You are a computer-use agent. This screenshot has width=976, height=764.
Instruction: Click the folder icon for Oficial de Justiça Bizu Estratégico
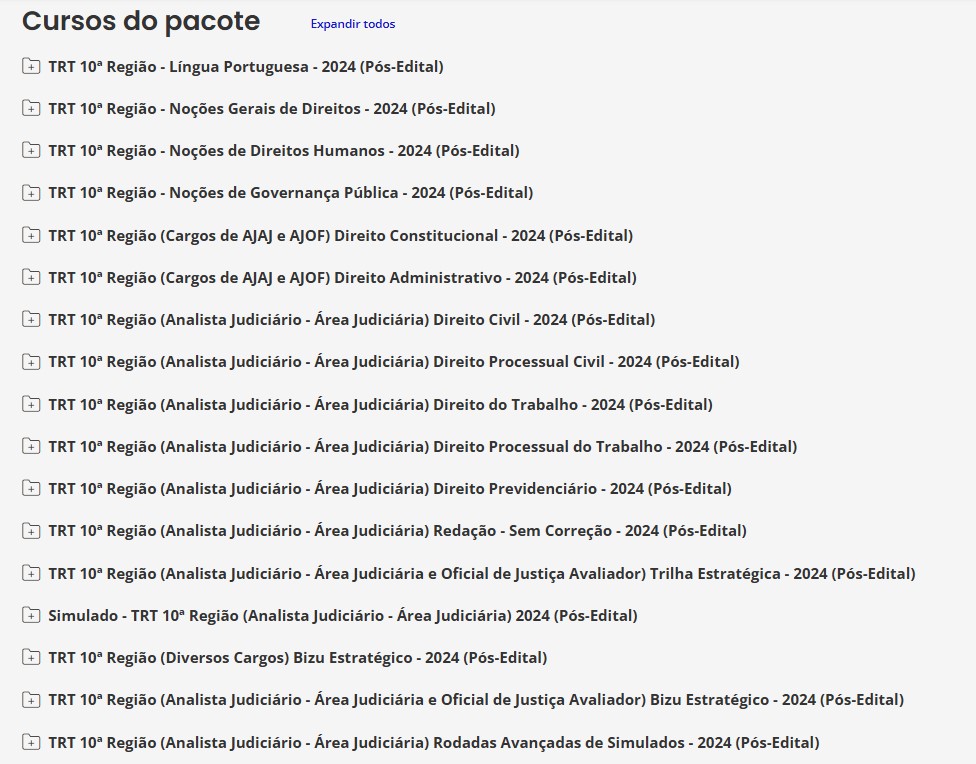click(x=30, y=699)
